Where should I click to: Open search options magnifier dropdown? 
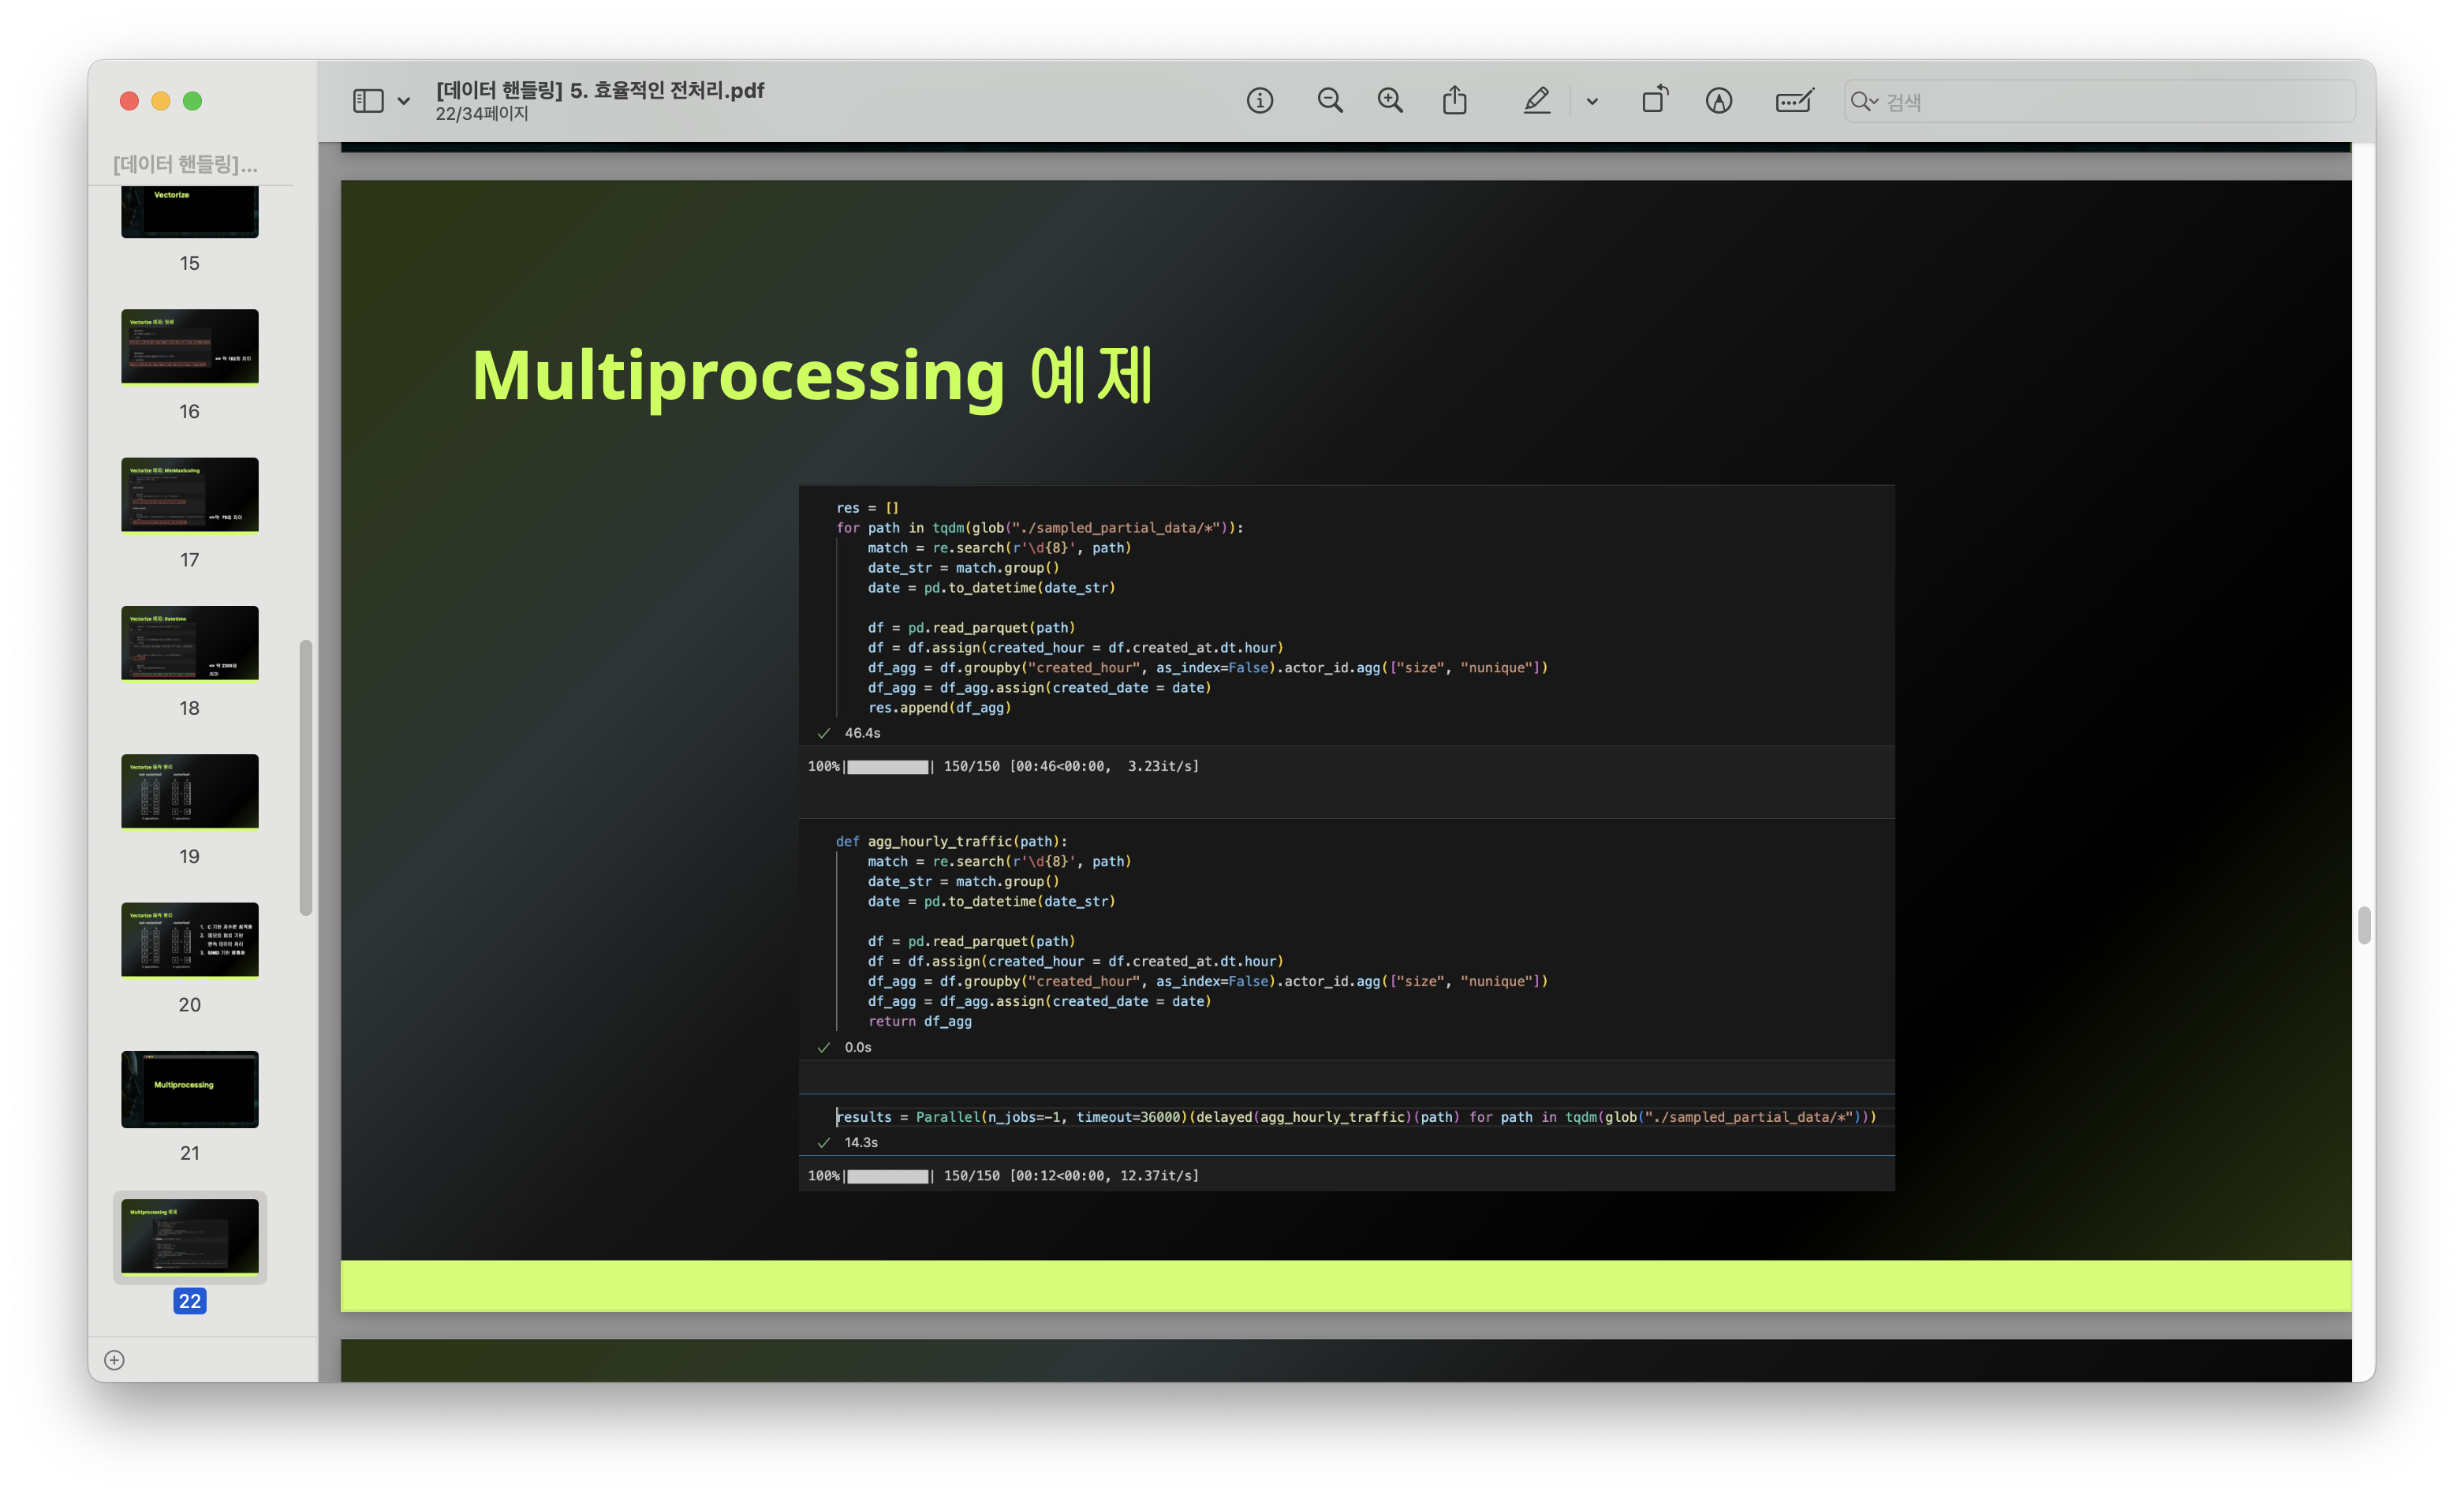click(x=1864, y=101)
